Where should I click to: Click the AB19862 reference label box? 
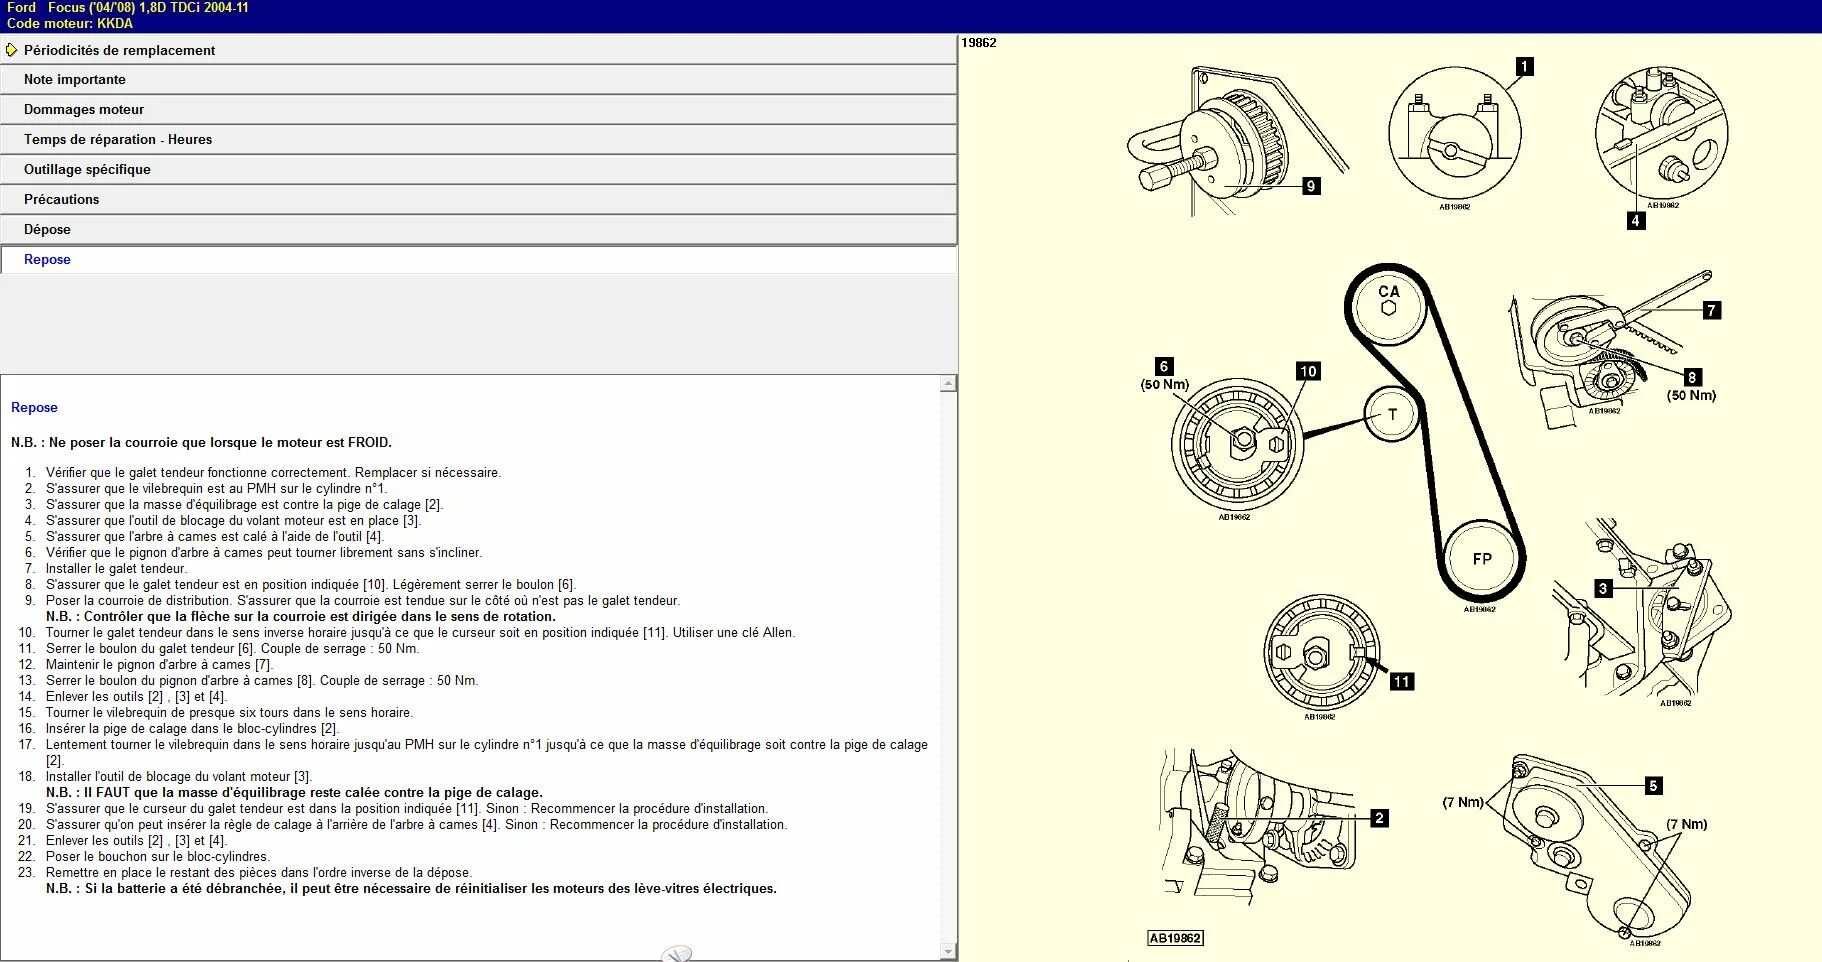tap(1175, 938)
